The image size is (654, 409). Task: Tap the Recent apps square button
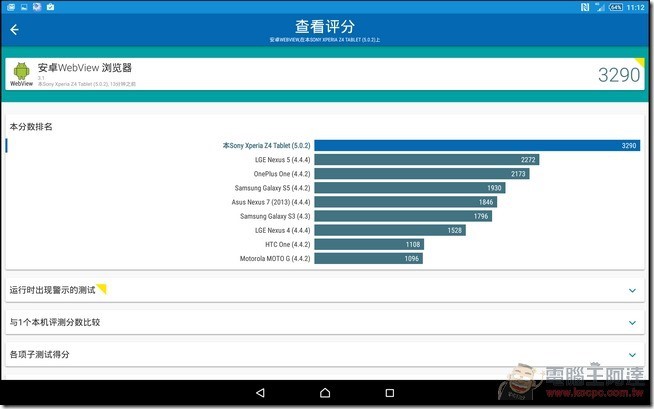coord(390,393)
